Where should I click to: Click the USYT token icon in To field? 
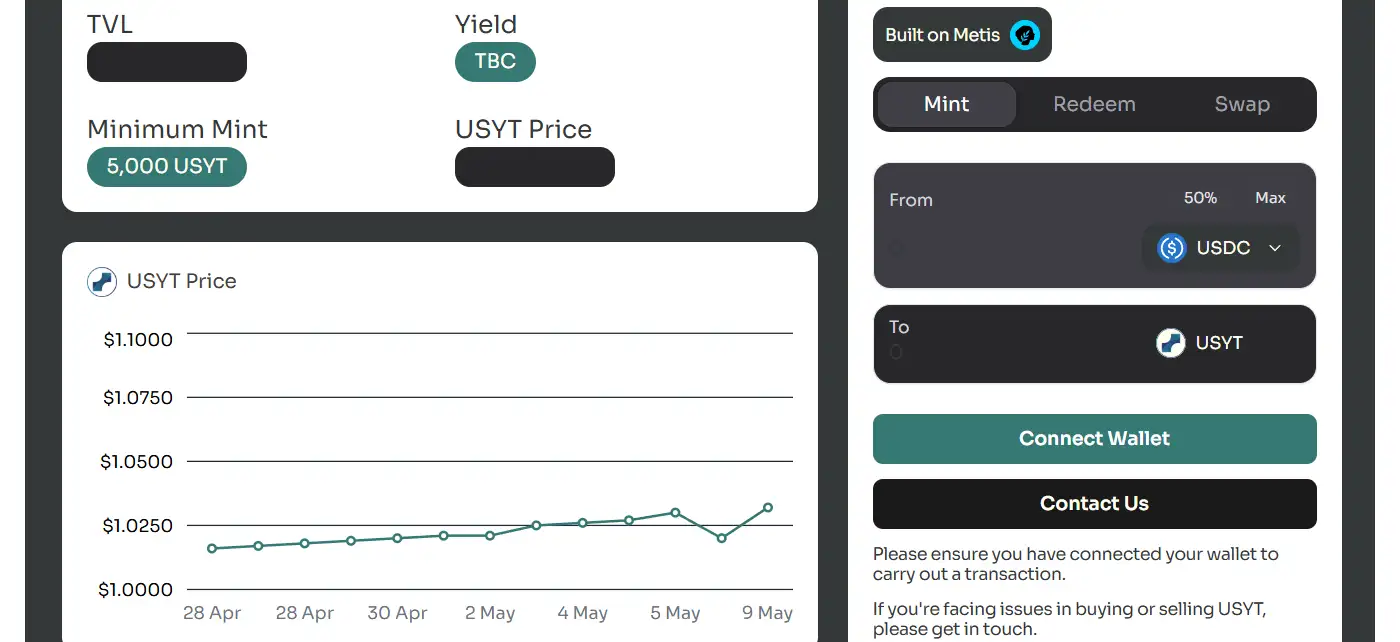click(x=1171, y=343)
